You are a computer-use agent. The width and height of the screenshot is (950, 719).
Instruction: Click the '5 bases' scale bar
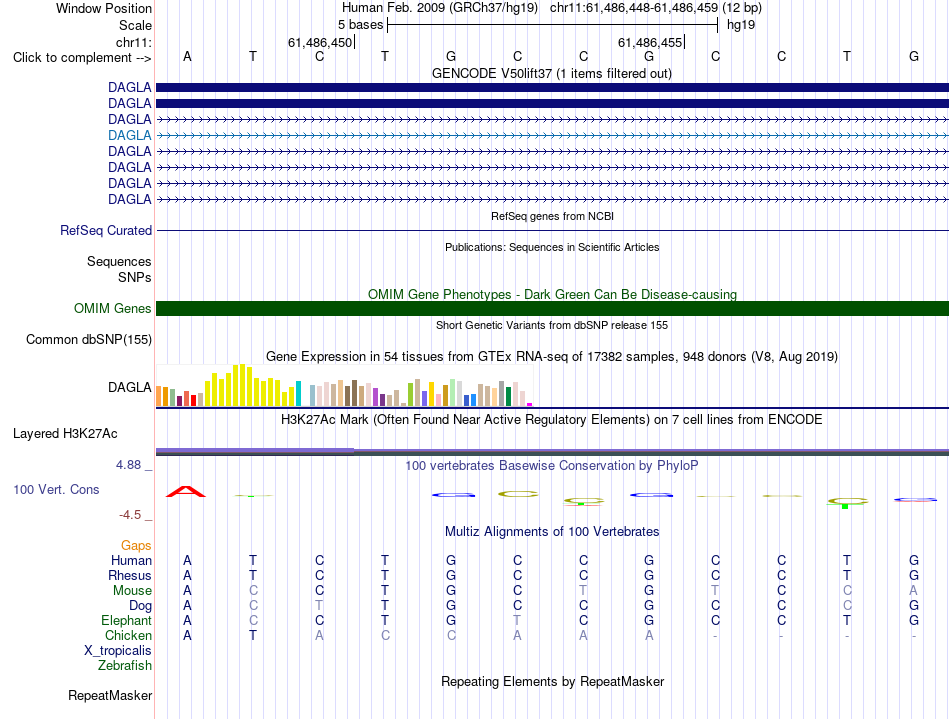click(x=553, y=25)
